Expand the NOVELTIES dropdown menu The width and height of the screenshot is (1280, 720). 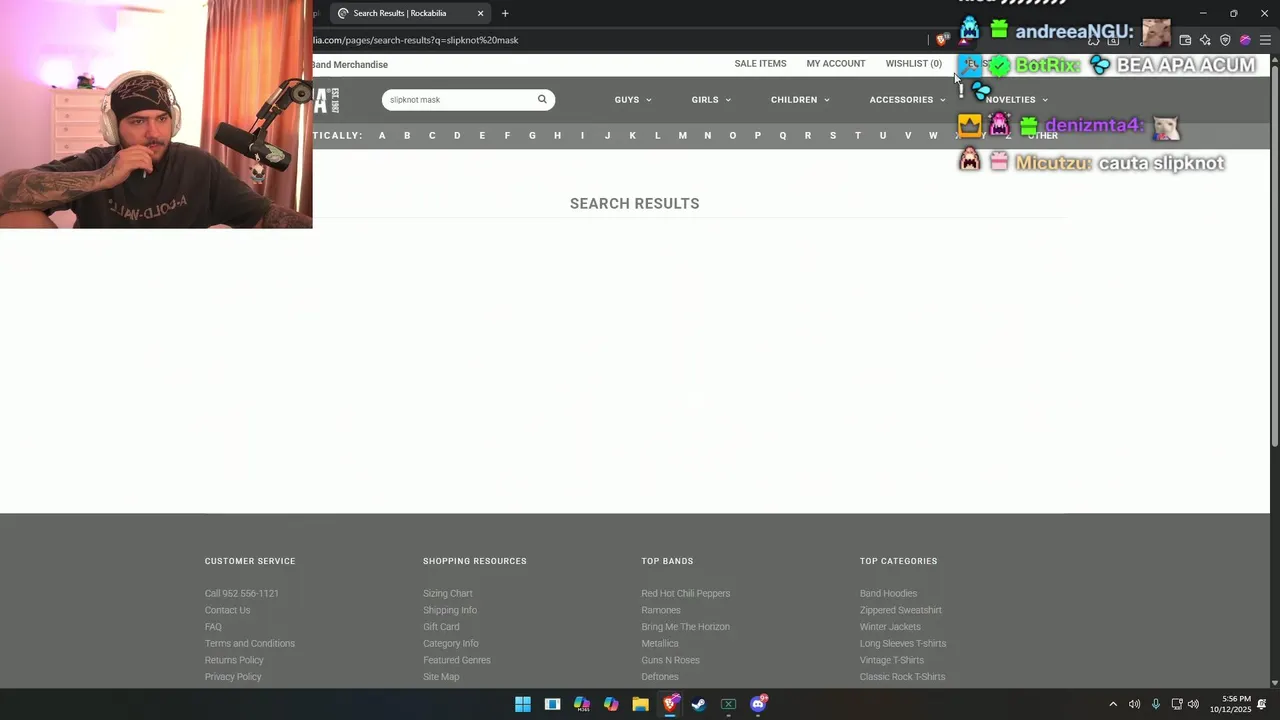[1017, 99]
